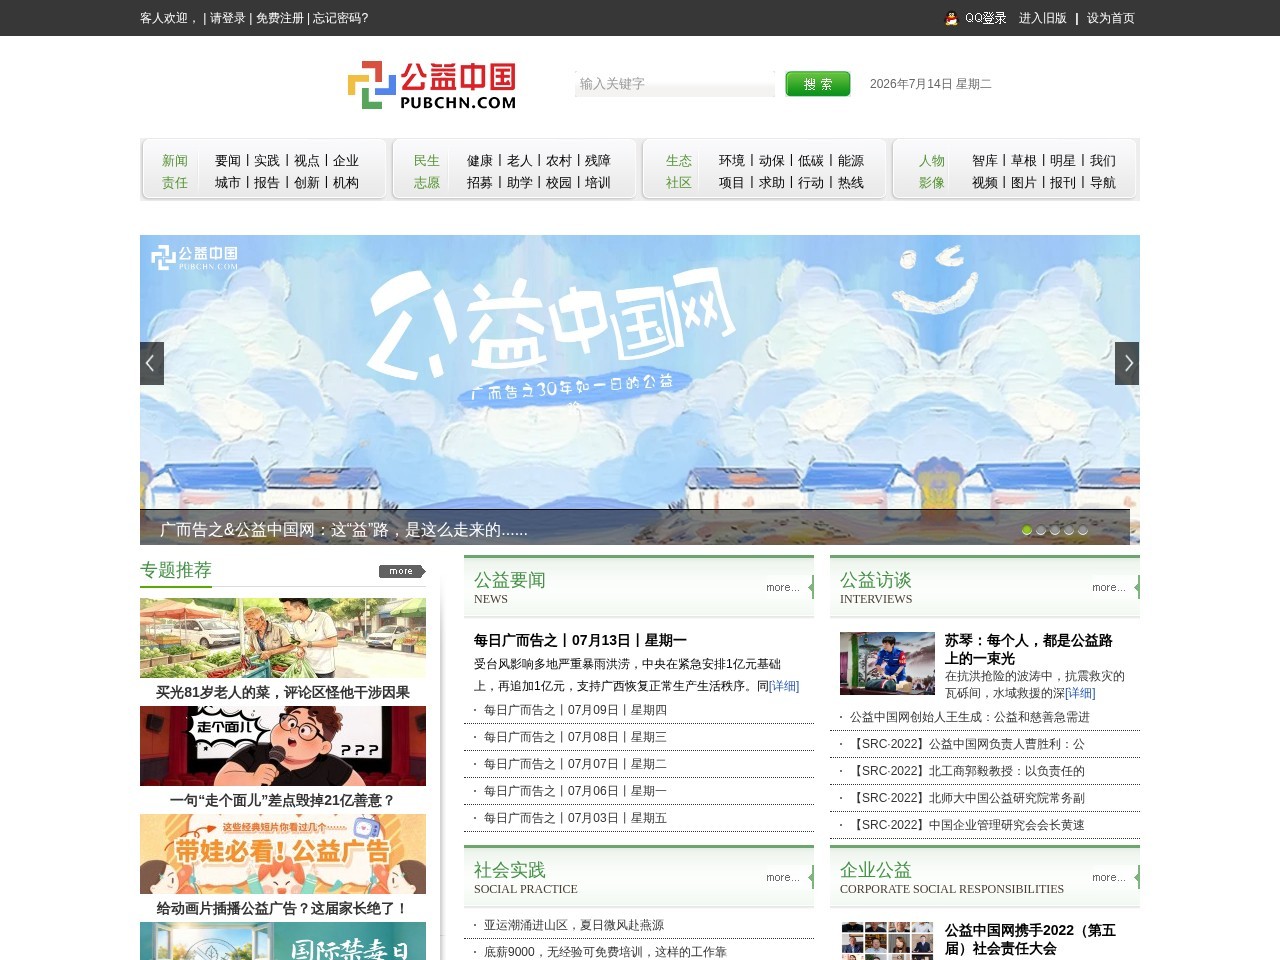The width and height of the screenshot is (1280, 960).
Task: Click 进入旧版 link
Action: 1043,18
